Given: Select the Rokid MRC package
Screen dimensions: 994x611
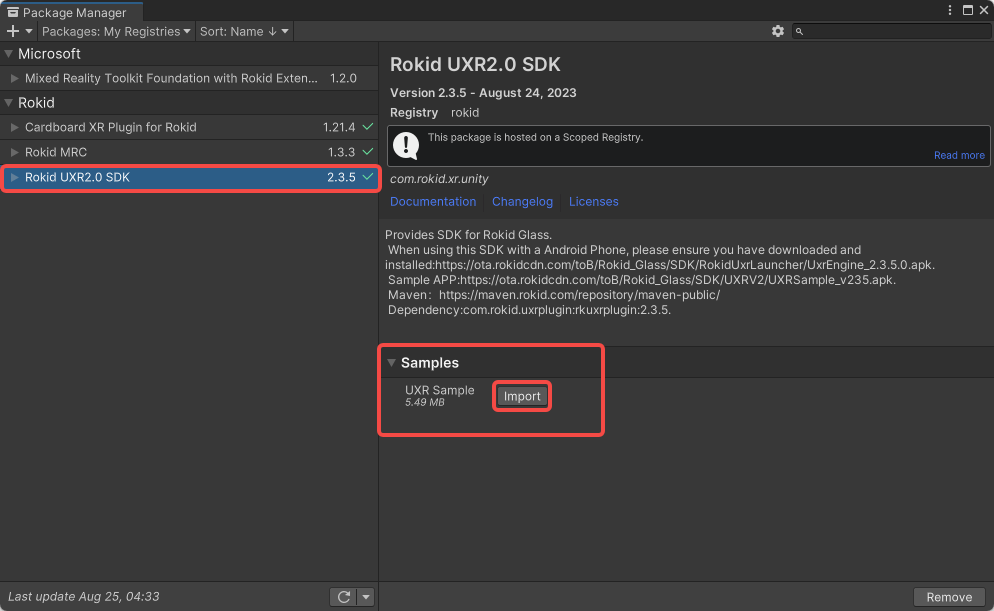Looking at the screenshot, I should click(x=189, y=152).
